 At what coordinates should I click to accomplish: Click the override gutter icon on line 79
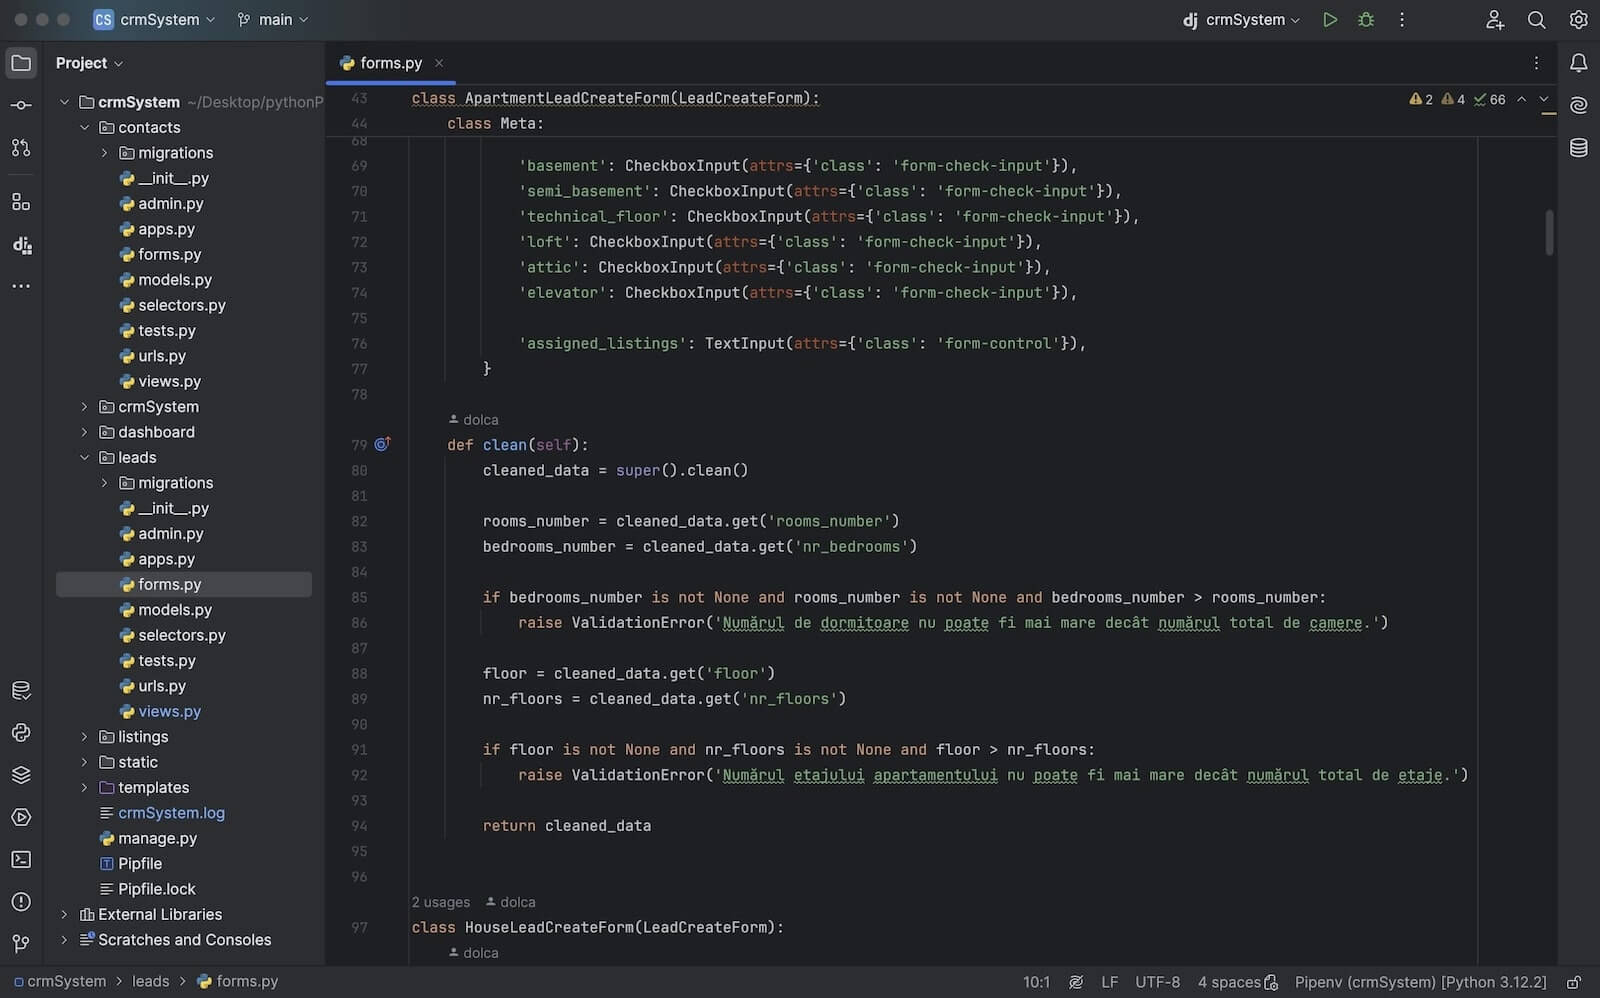(x=382, y=444)
